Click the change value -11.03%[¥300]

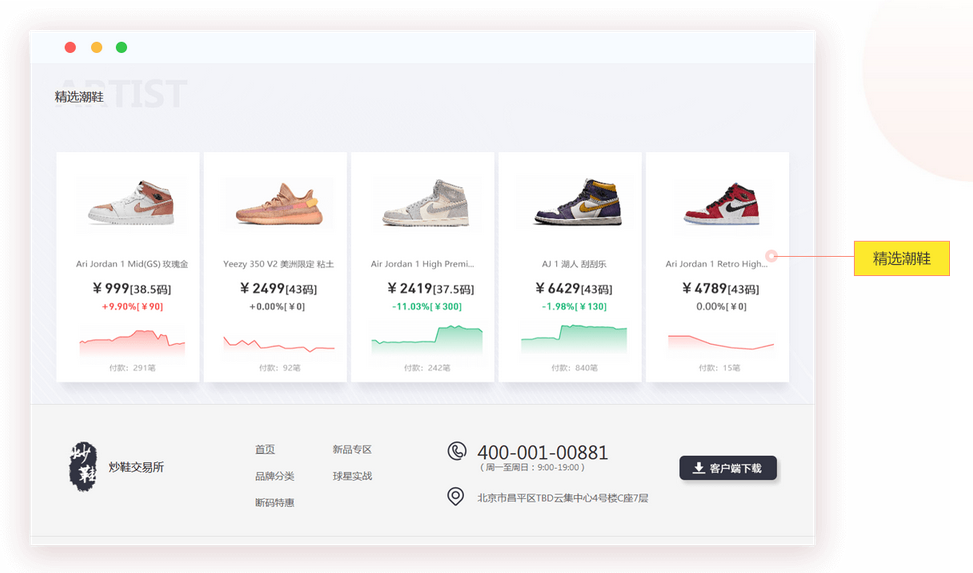[427, 307]
